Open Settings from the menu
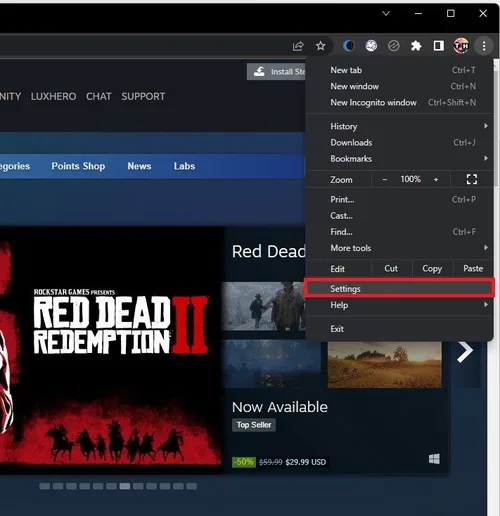Image resolution: width=500 pixels, height=516 pixels. pos(399,289)
